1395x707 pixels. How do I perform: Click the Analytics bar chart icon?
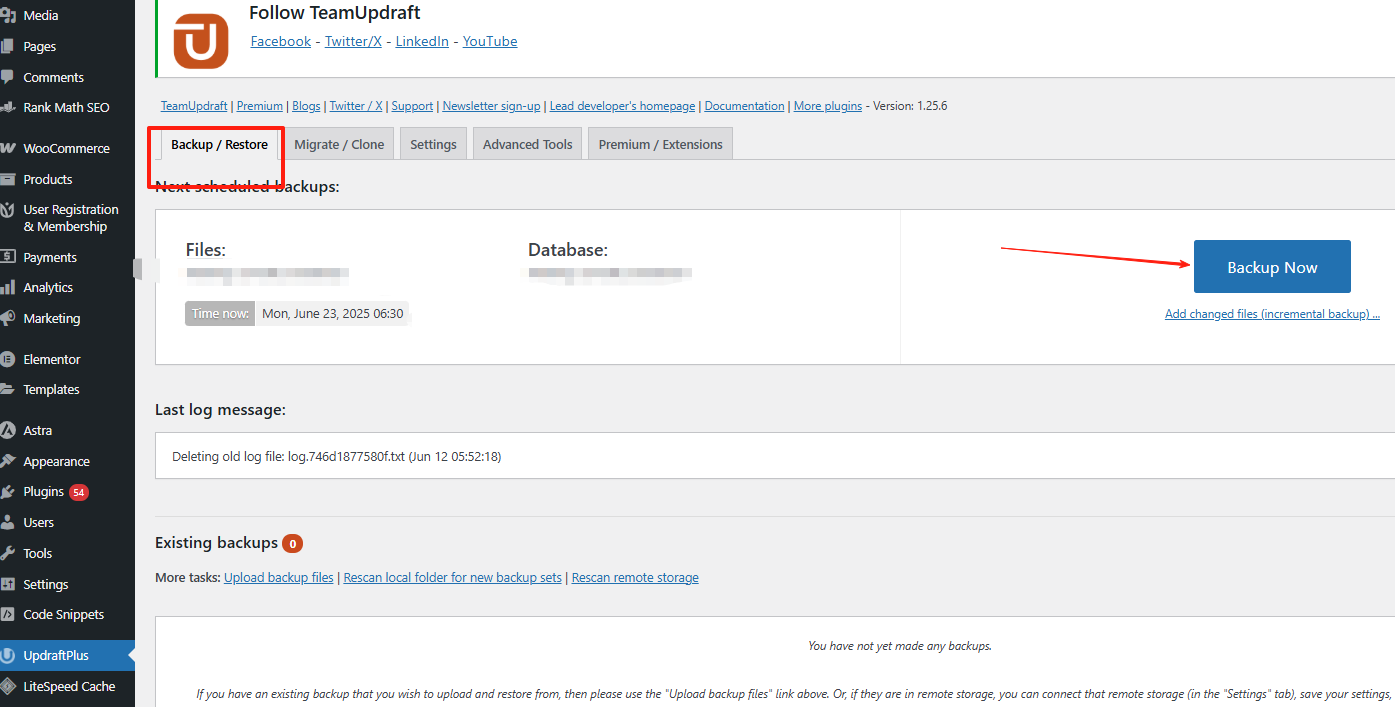coord(8,287)
